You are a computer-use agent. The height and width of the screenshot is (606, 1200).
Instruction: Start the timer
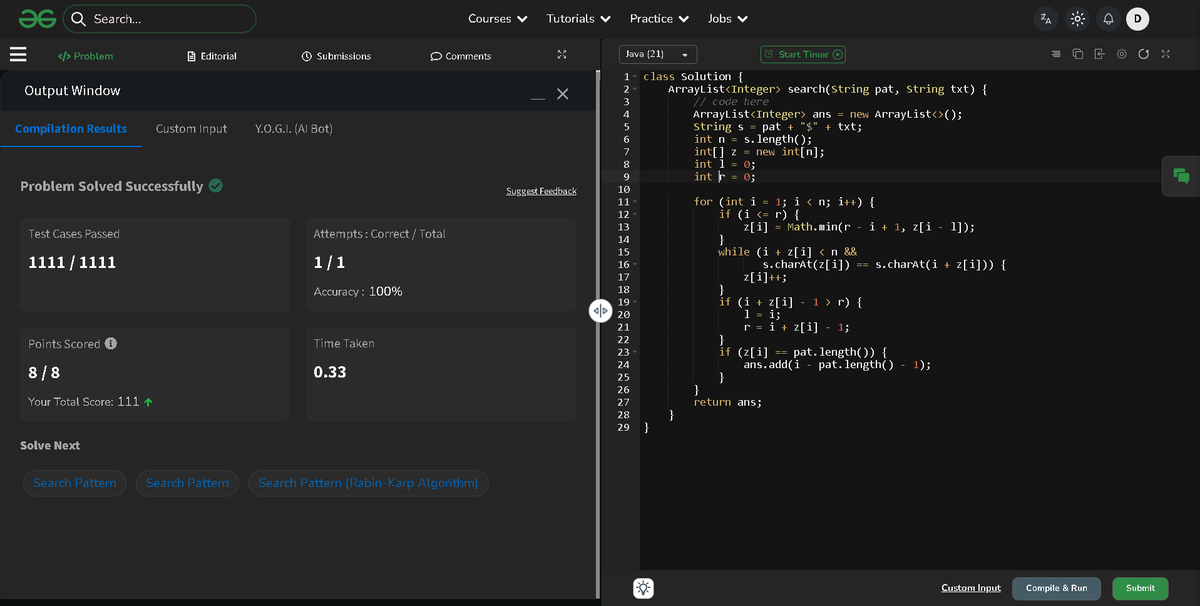coord(803,54)
